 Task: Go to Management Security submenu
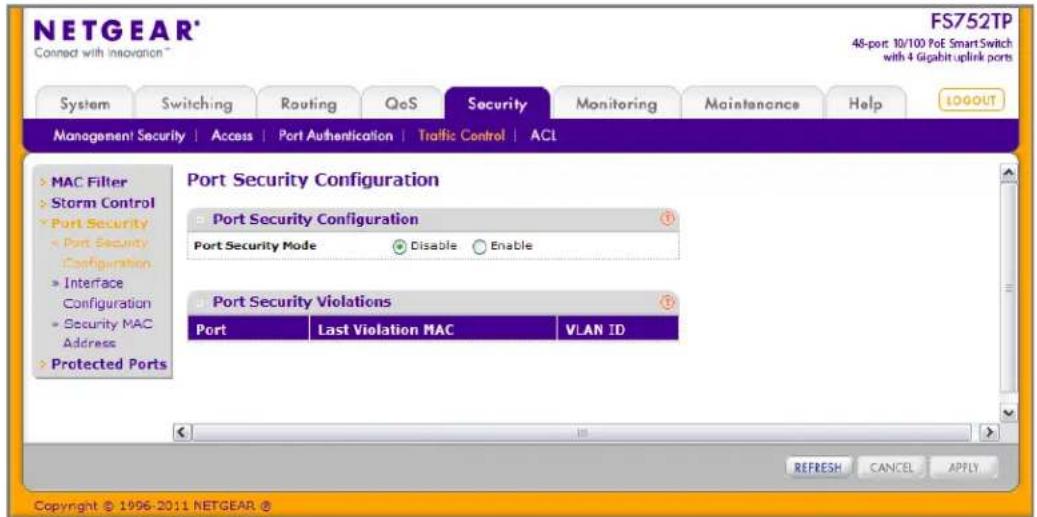pyautogui.click(x=120, y=136)
